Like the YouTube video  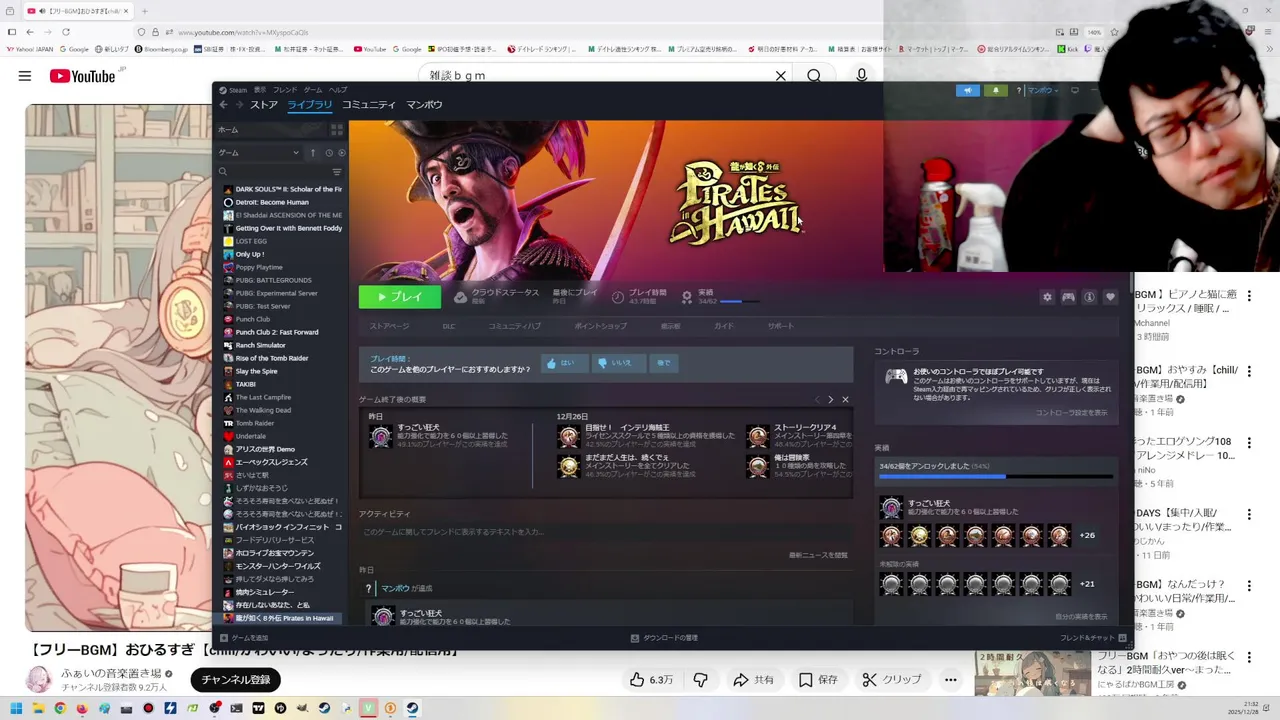(651, 680)
